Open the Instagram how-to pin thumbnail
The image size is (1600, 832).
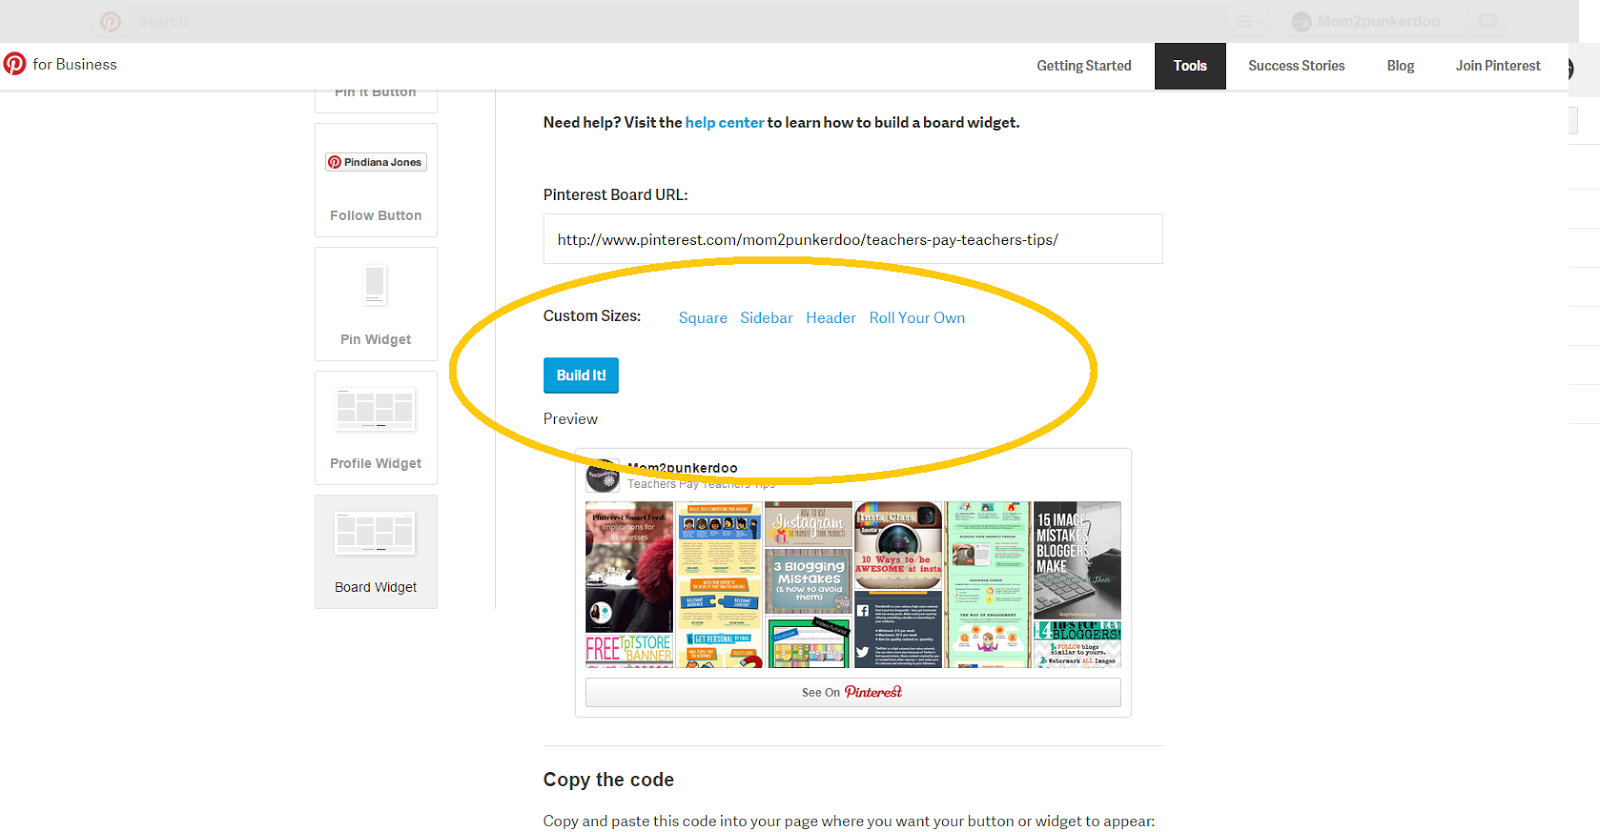pyautogui.click(x=809, y=523)
